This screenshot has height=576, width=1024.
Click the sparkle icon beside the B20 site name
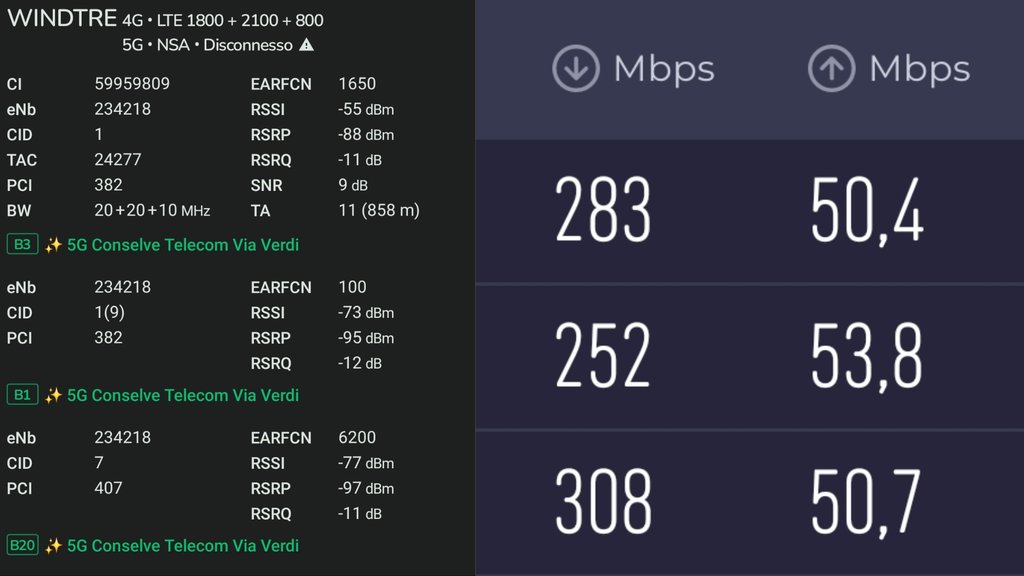click(53, 545)
